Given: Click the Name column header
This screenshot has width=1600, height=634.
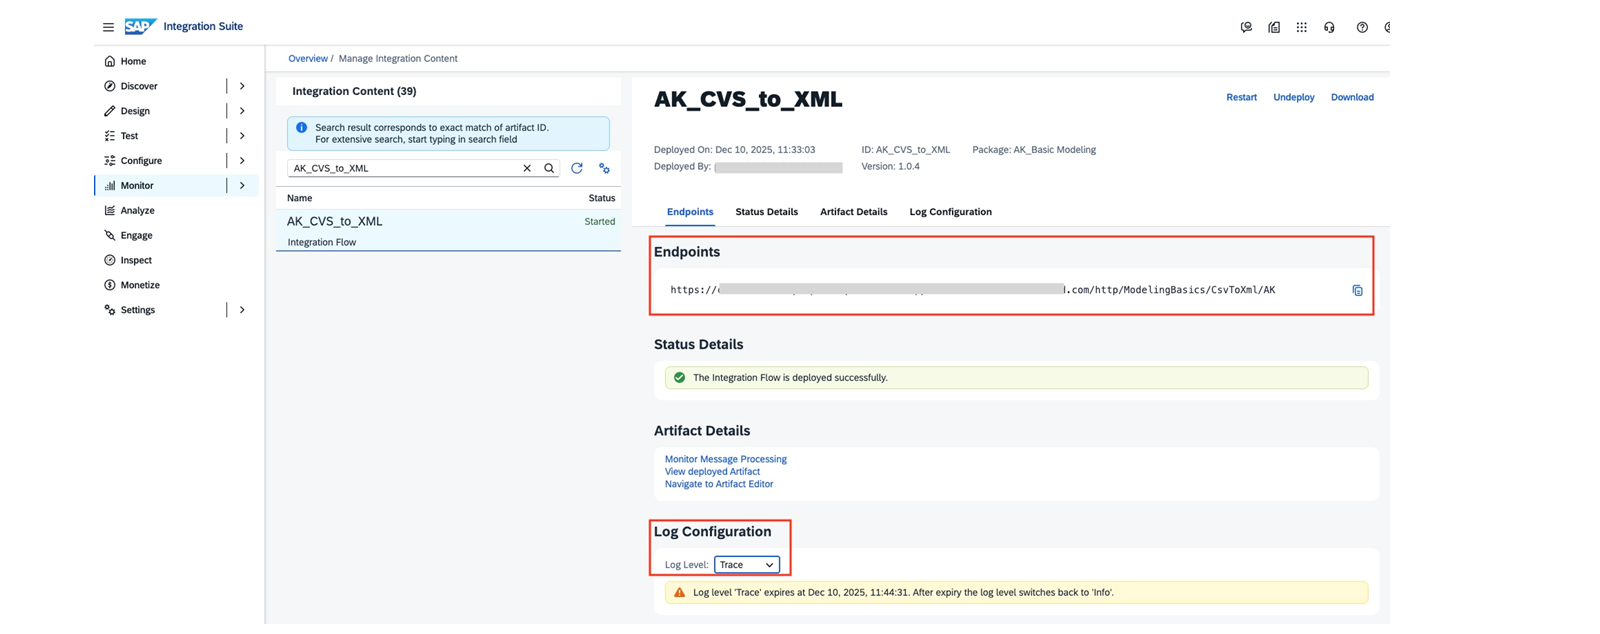Looking at the screenshot, I should (299, 198).
